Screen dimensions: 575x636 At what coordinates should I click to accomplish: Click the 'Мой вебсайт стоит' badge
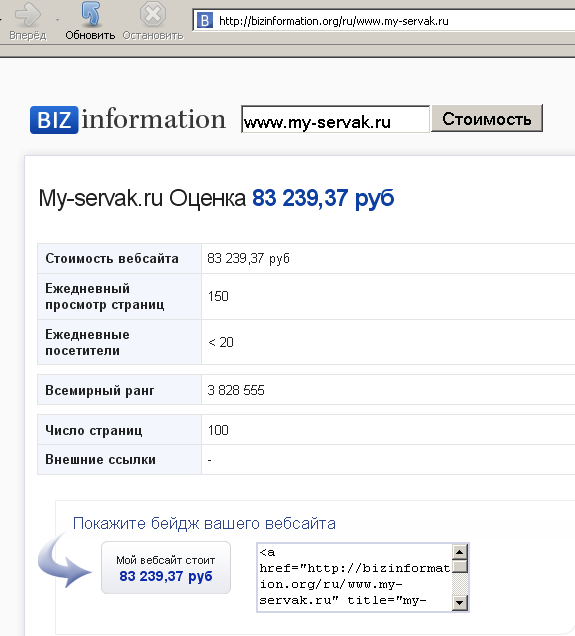click(166, 567)
